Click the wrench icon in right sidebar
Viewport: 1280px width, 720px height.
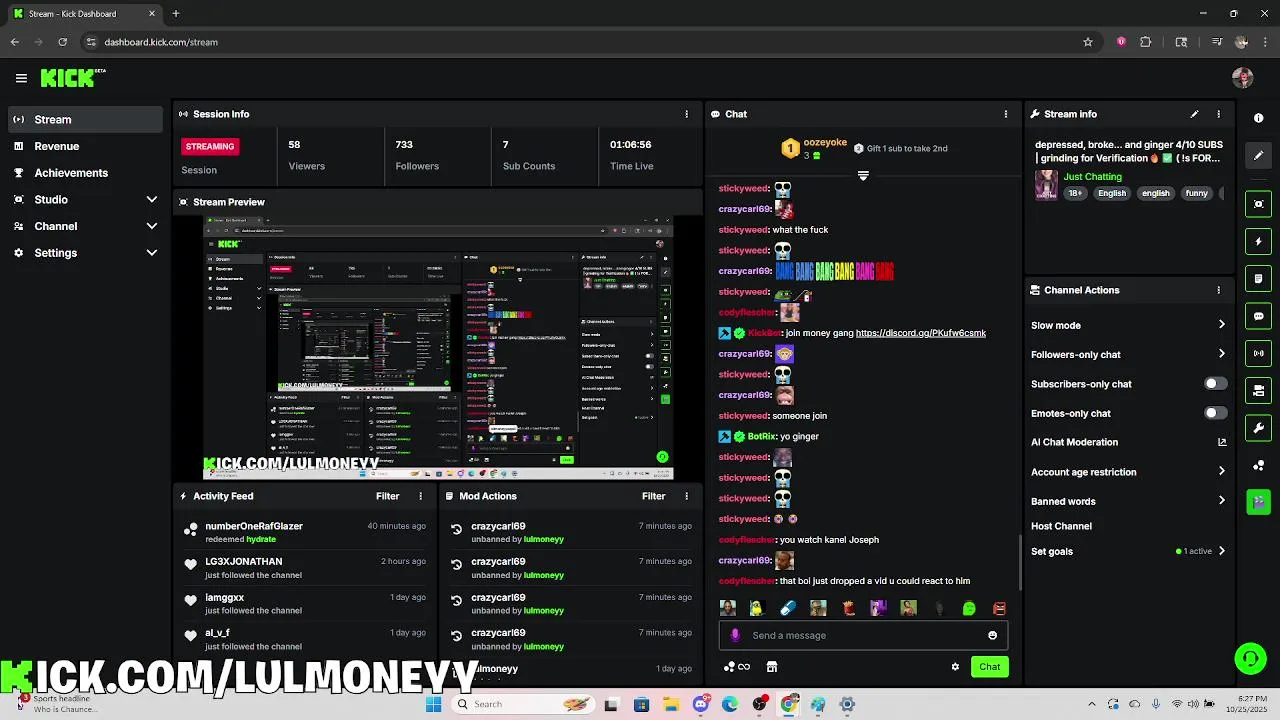1258,428
